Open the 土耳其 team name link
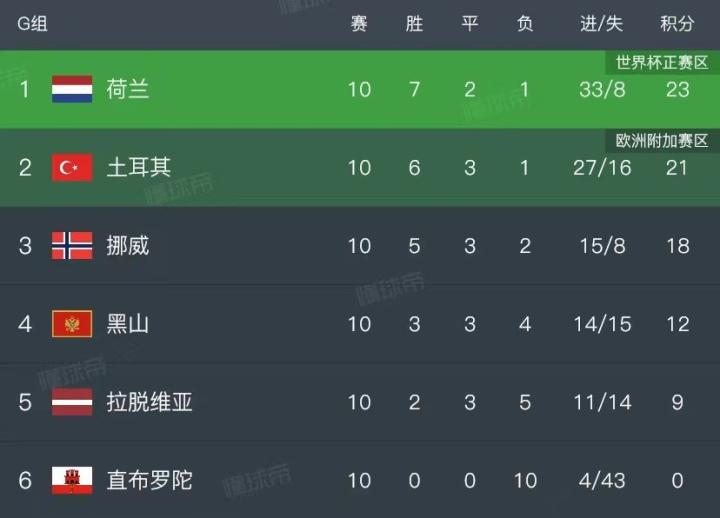 click(139, 167)
